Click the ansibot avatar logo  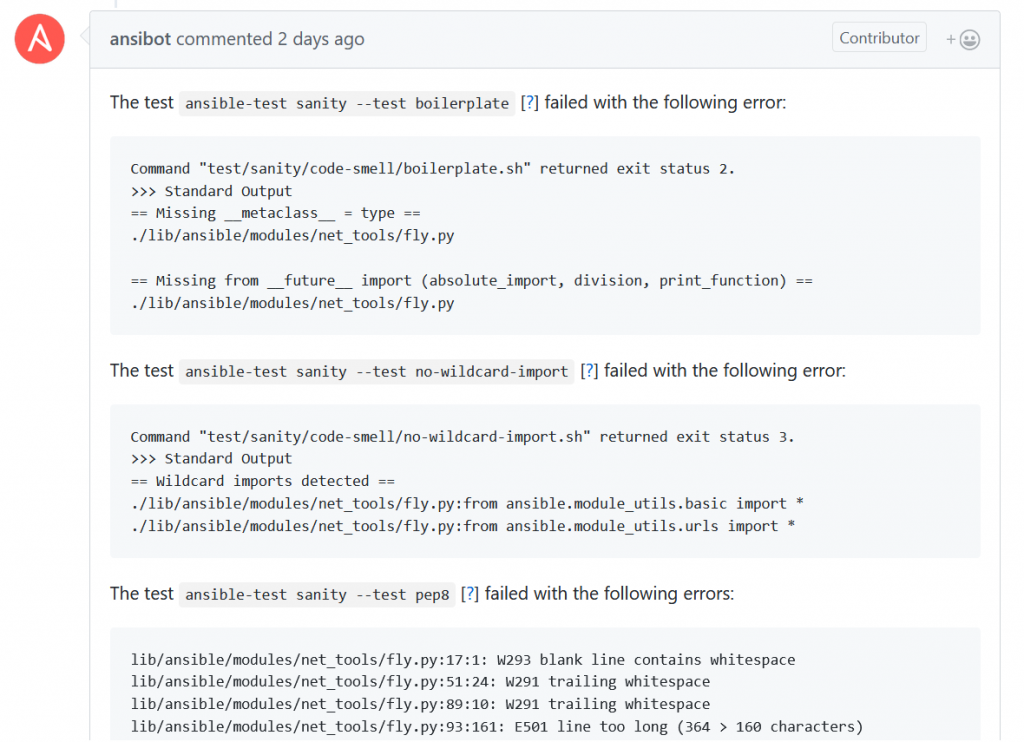point(40,39)
